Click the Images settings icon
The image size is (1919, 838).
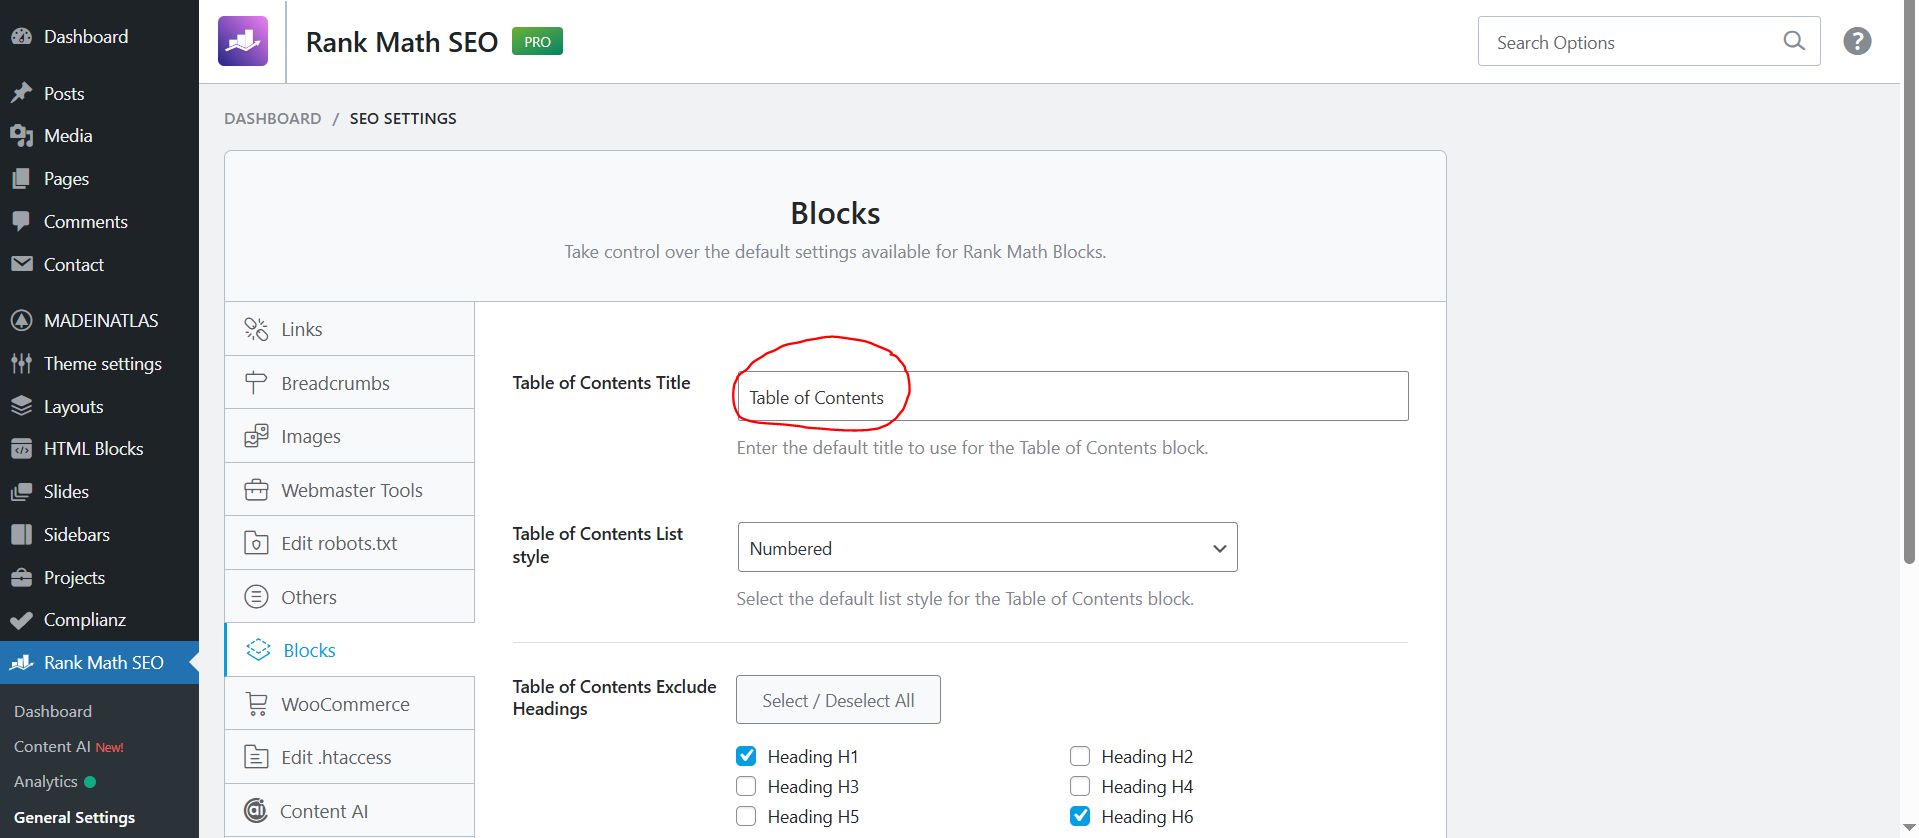click(x=256, y=436)
